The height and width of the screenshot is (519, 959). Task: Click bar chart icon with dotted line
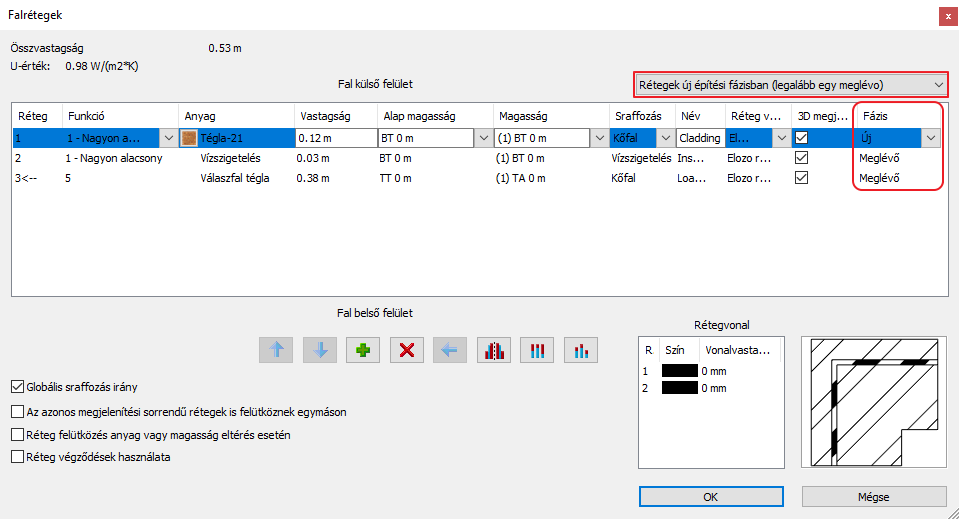click(x=494, y=350)
